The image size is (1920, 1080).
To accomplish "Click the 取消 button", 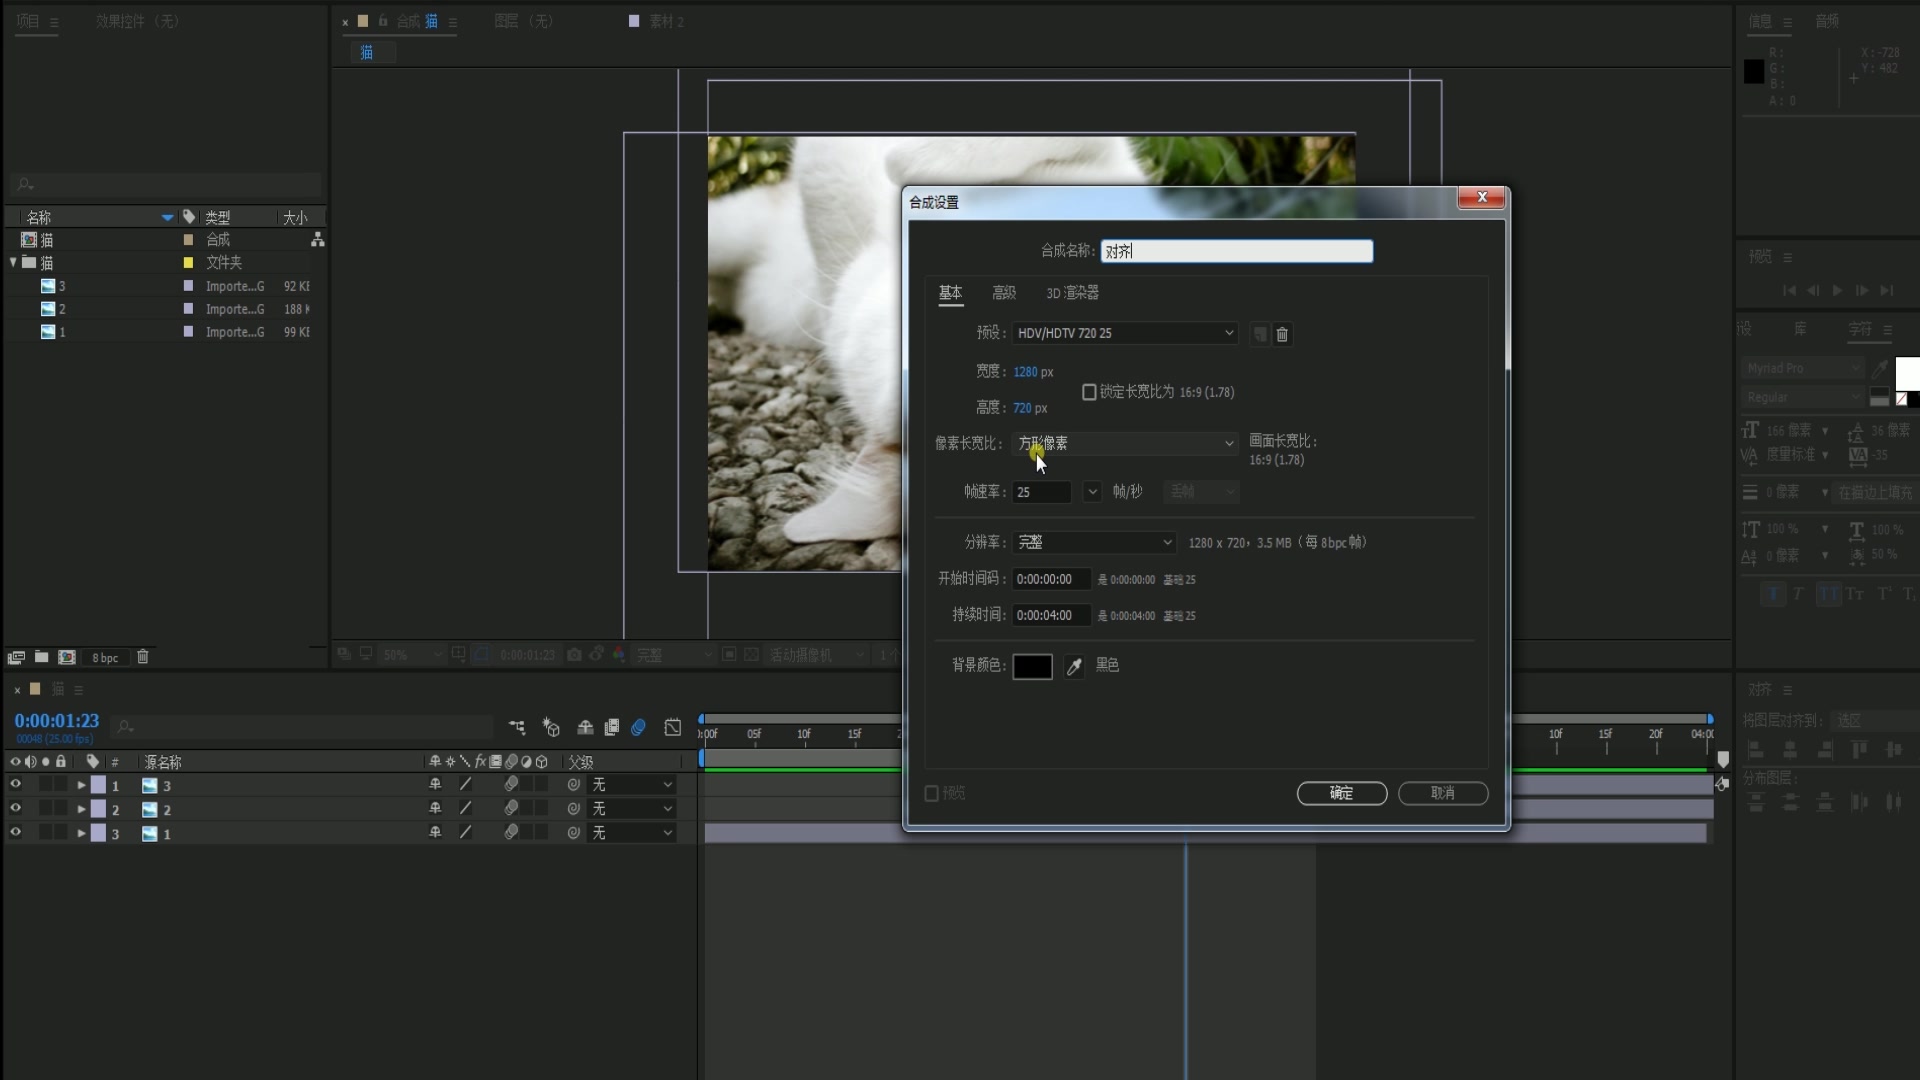I will [x=1442, y=793].
